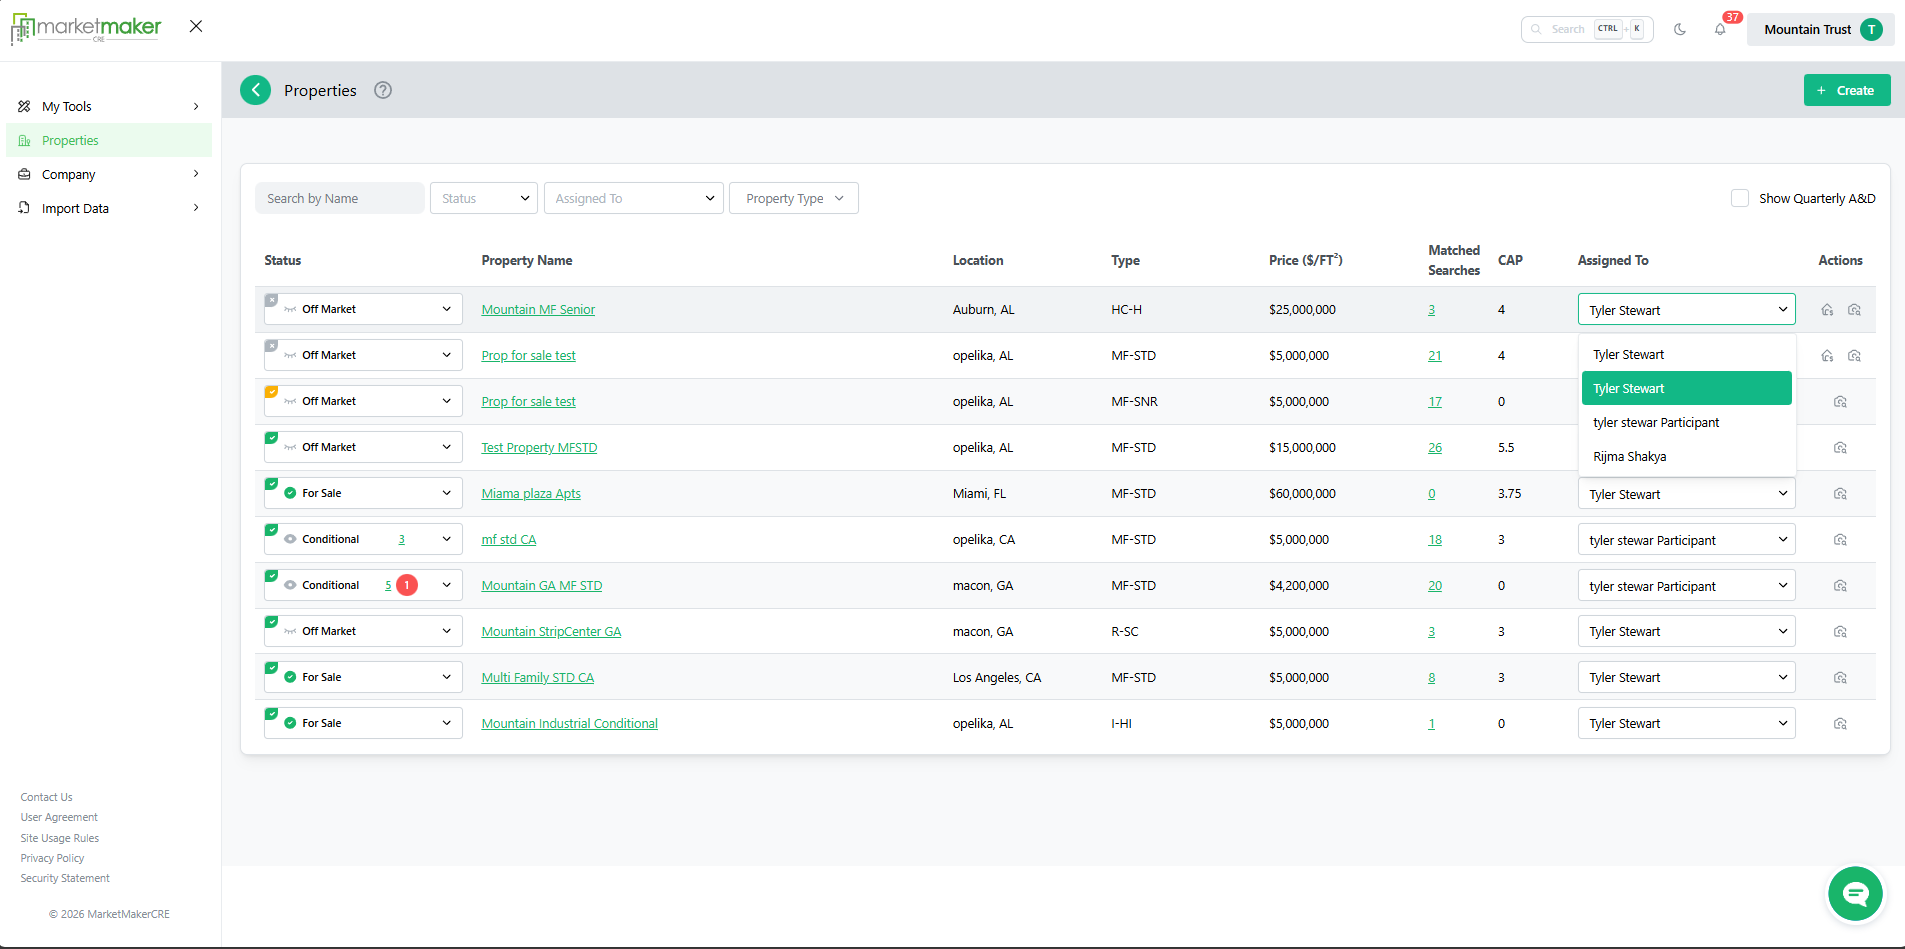Open the chat support bubble
The height and width of the screenshot is (949, 1905).
click(x=1855, y=893)
